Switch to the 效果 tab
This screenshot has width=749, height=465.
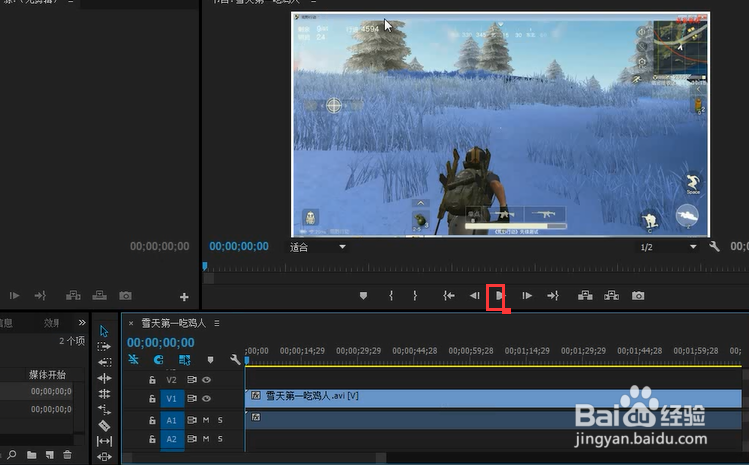coord(52,323)
